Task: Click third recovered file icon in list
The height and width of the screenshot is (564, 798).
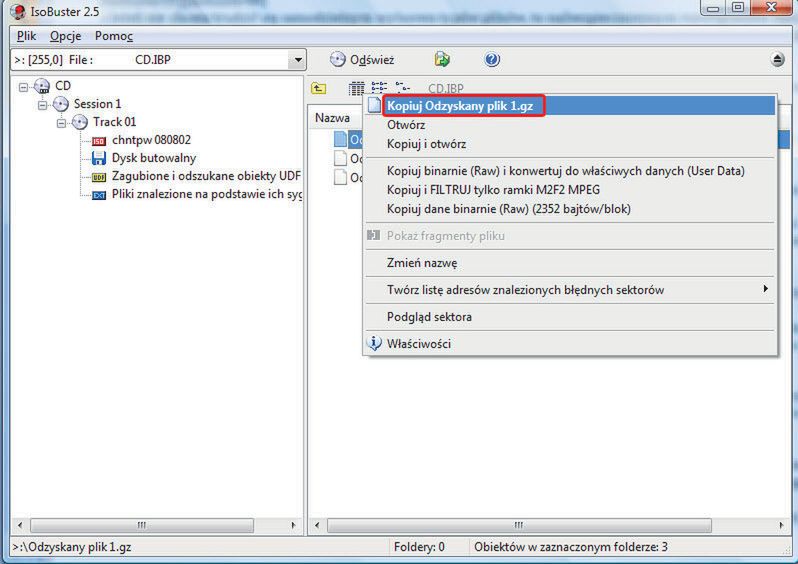Action: (340, 177)
